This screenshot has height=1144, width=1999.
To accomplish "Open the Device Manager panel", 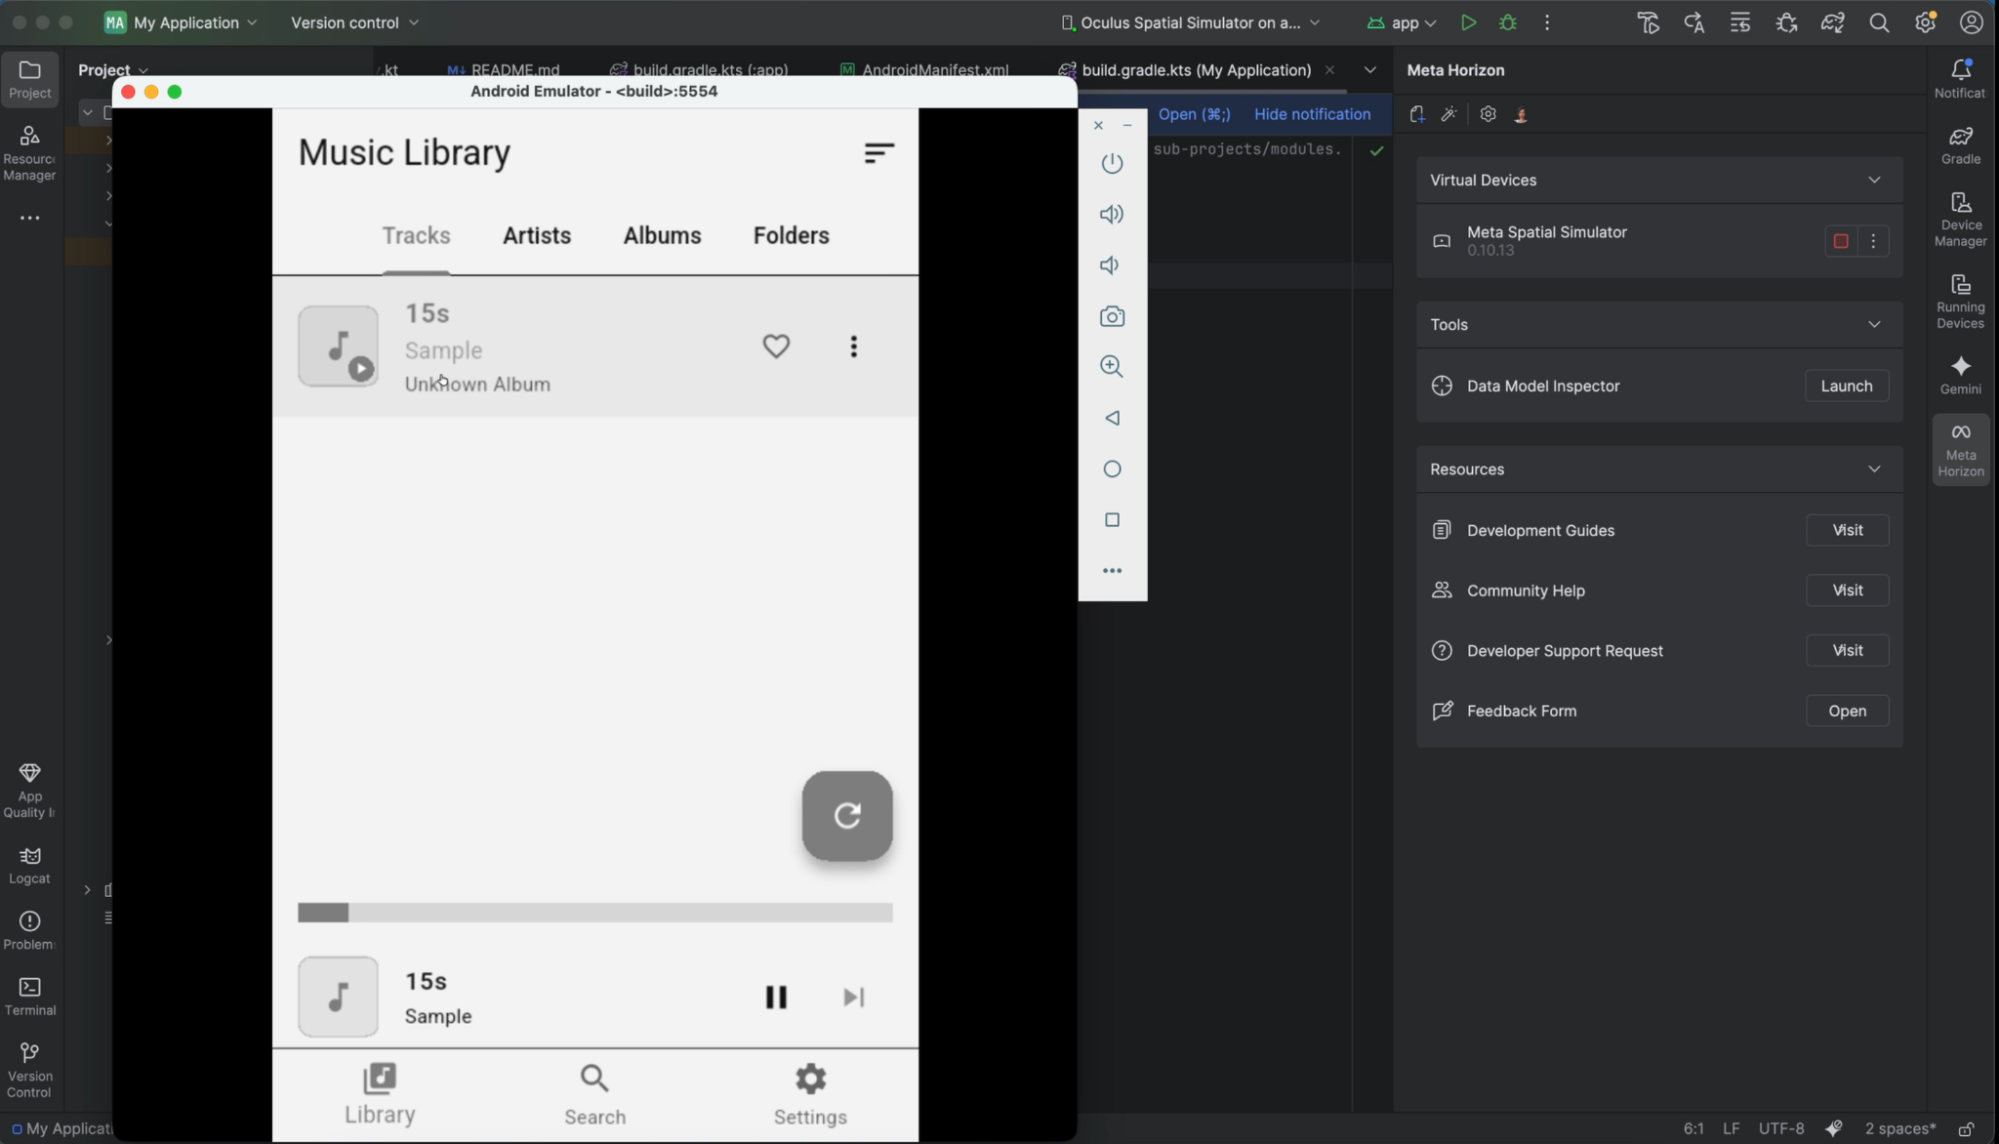I will coord(1960,219).
